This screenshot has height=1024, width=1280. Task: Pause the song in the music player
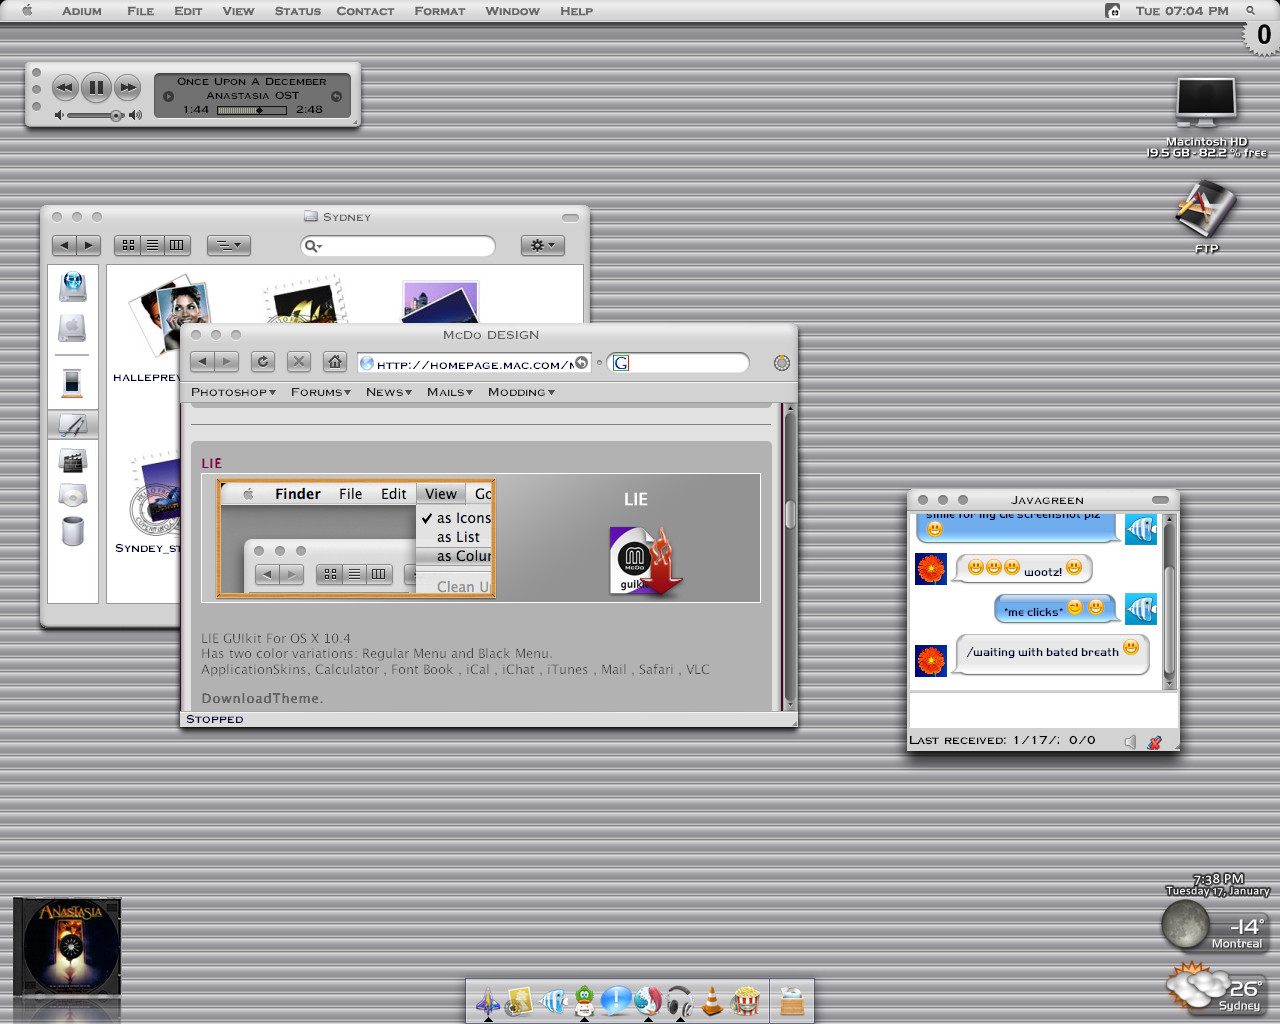coord(96,88)
